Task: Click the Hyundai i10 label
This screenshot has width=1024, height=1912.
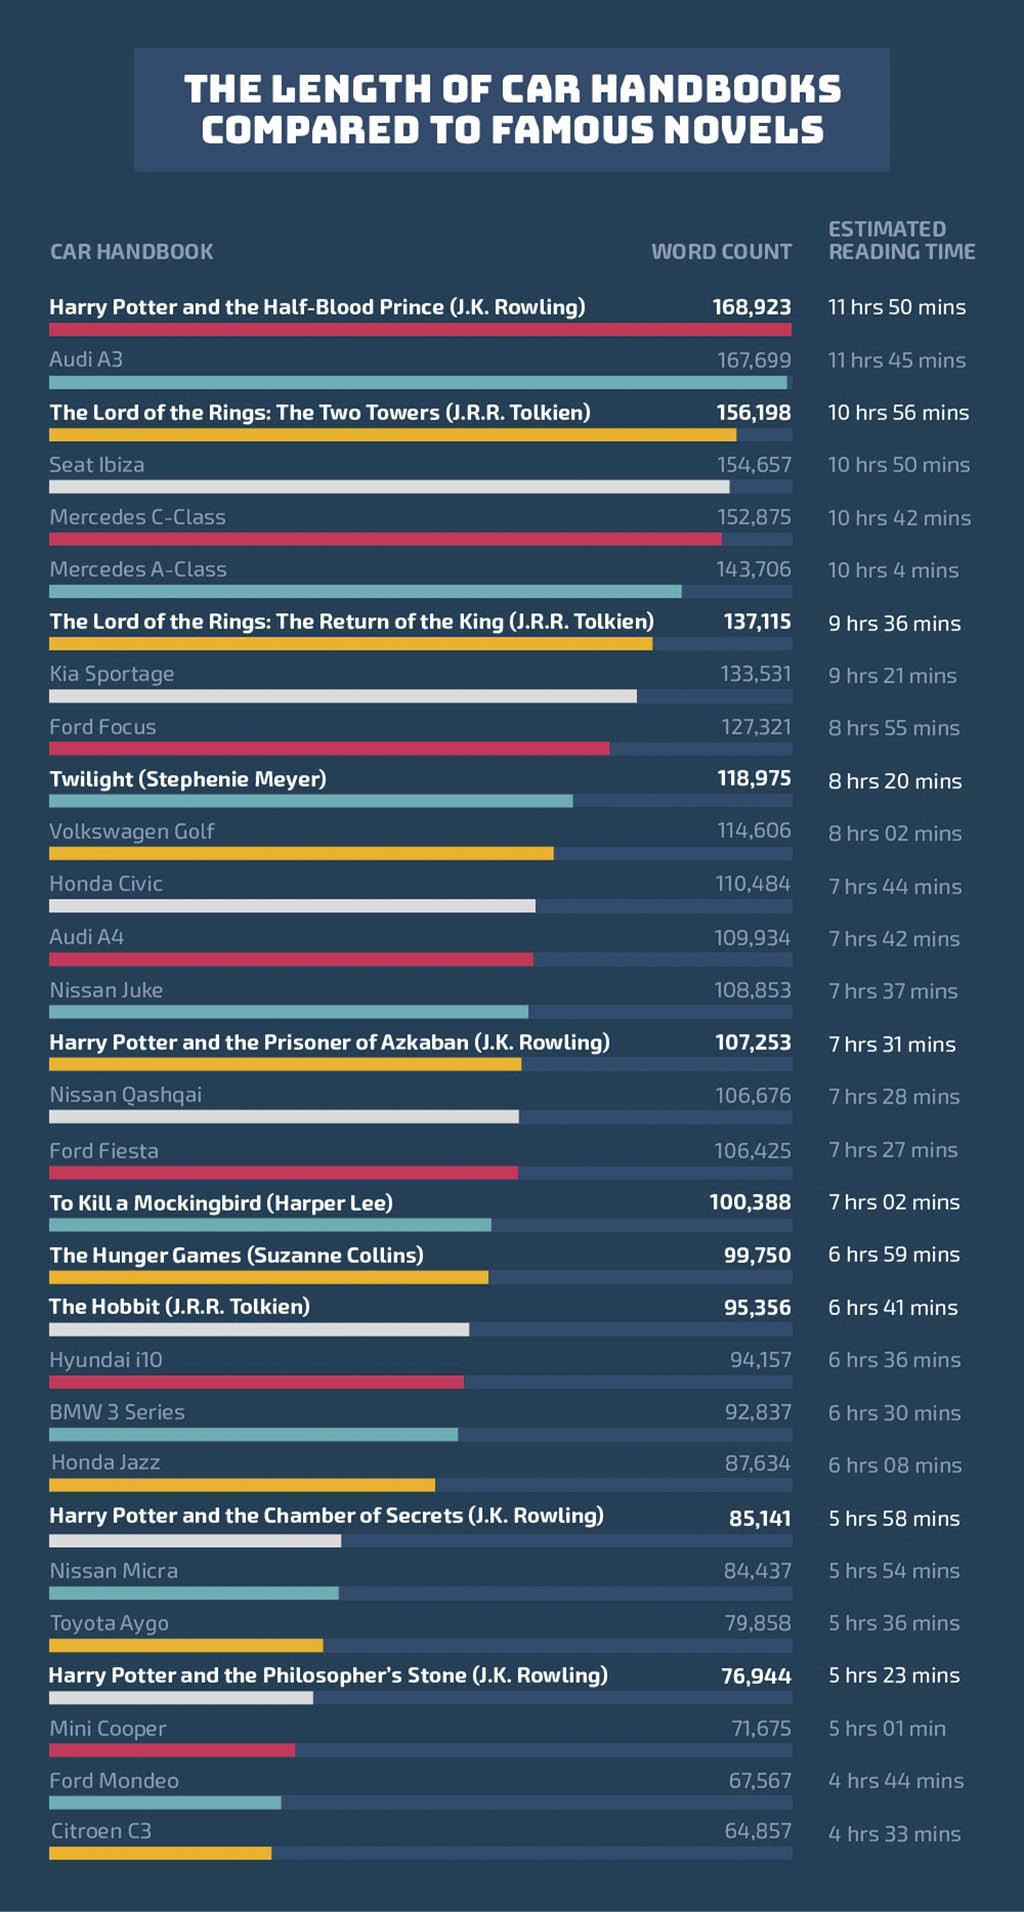Action: (106, 1360)
